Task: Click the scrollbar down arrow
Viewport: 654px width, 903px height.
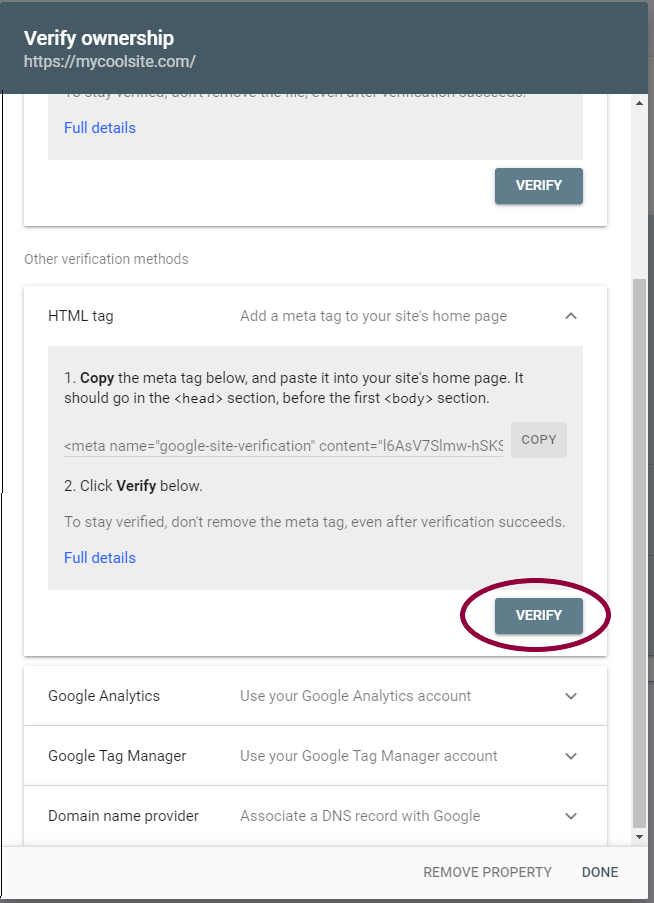Action: point(639,837)
